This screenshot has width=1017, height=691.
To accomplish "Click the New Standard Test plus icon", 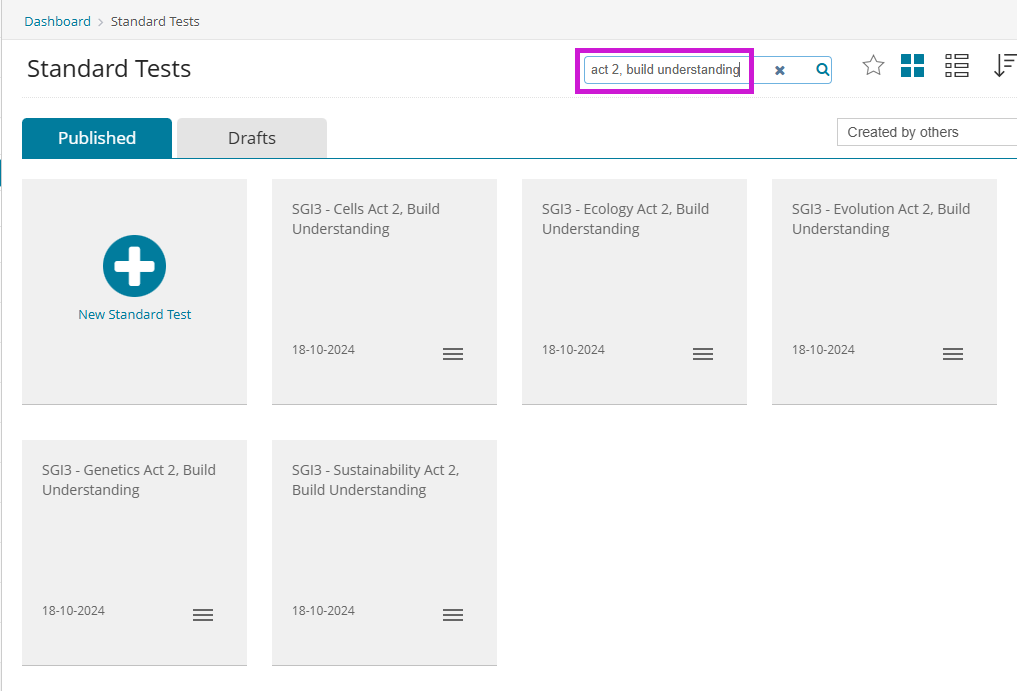I will (x=134, y=266).
